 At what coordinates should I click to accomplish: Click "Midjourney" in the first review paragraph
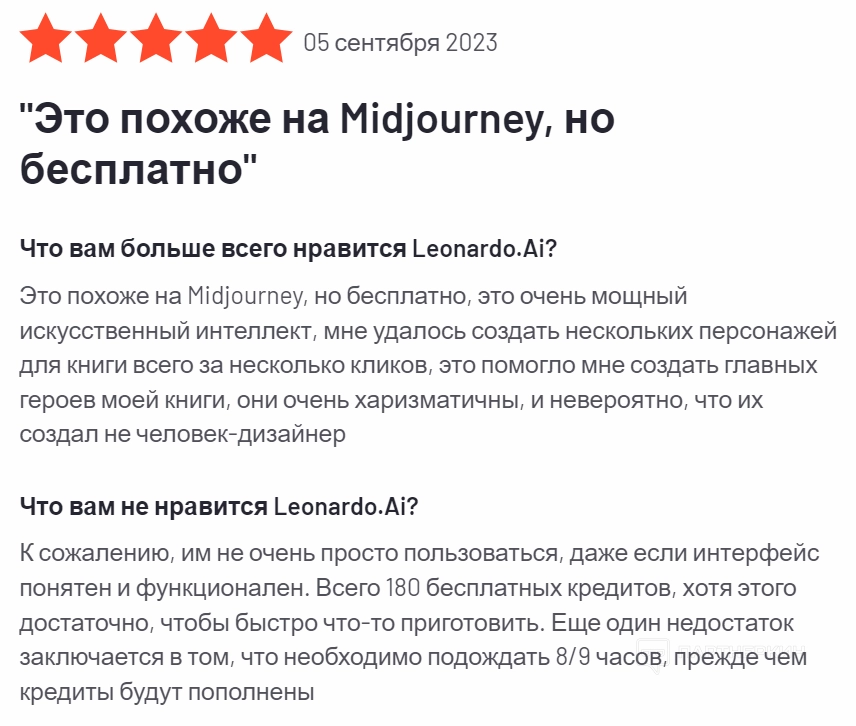click(245, 296)
